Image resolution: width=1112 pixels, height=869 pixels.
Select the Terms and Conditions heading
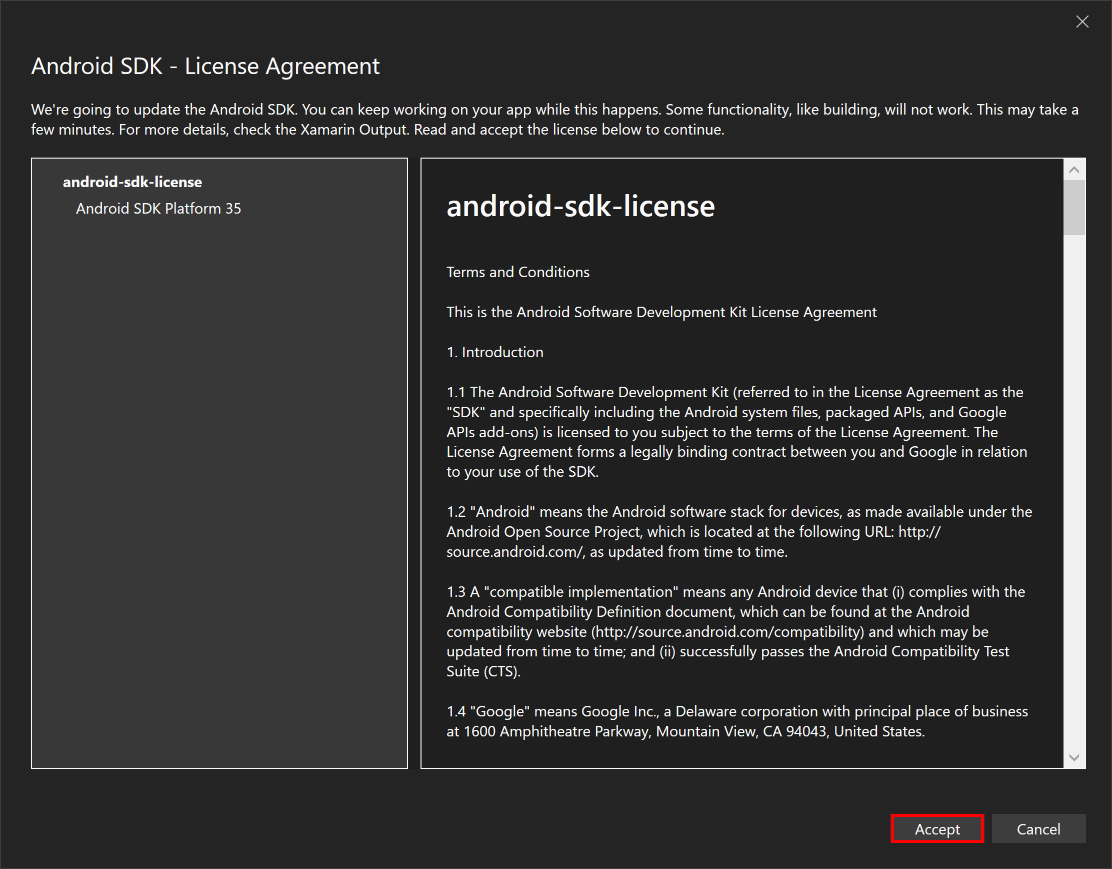(x=517, y=271)
